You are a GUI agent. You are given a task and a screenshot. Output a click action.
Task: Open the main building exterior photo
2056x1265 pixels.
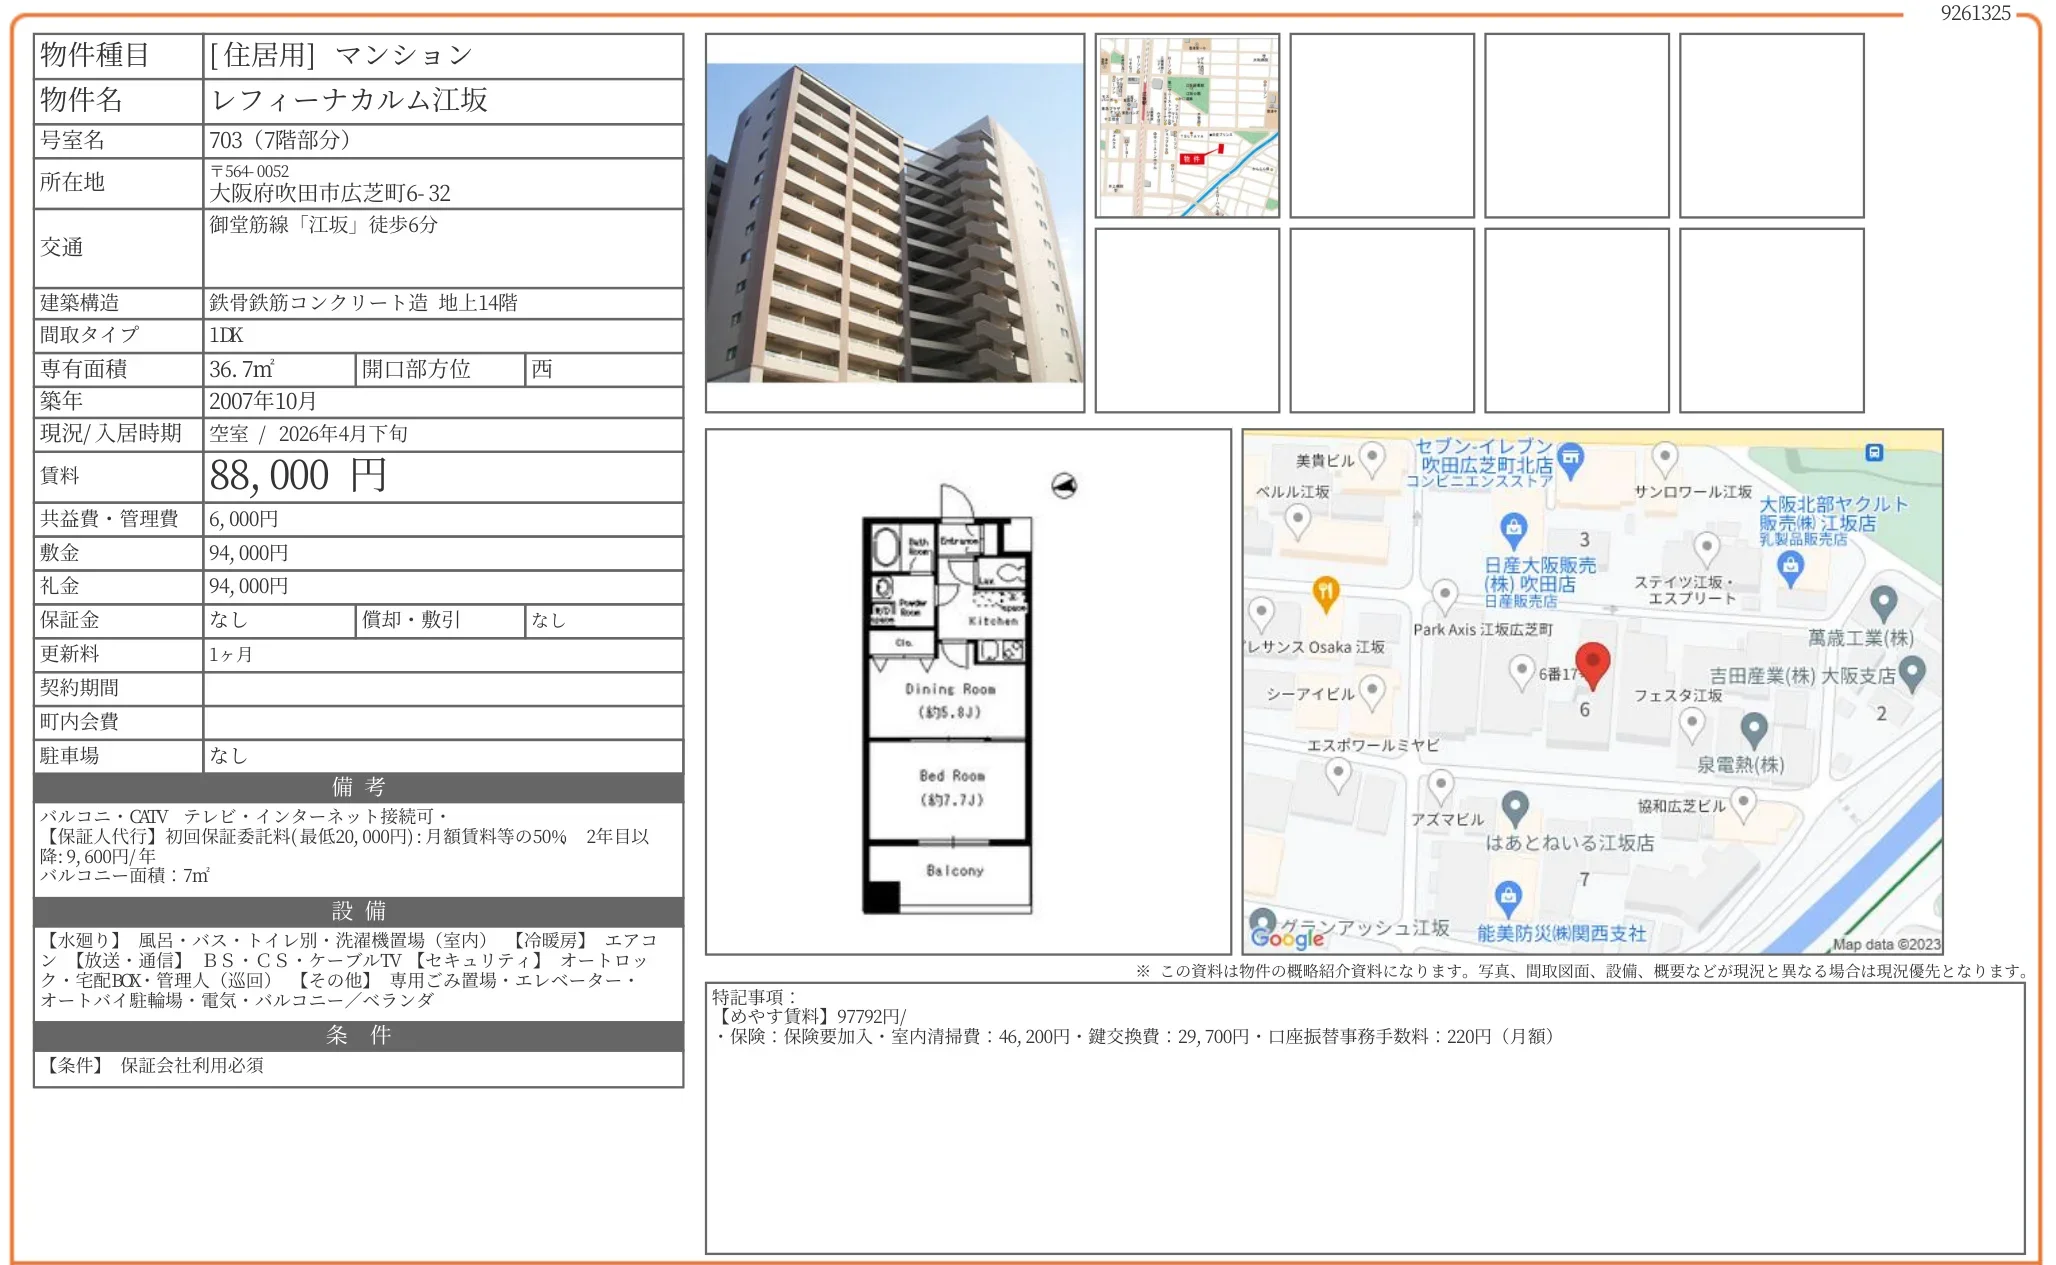click(x=894, y=223)
